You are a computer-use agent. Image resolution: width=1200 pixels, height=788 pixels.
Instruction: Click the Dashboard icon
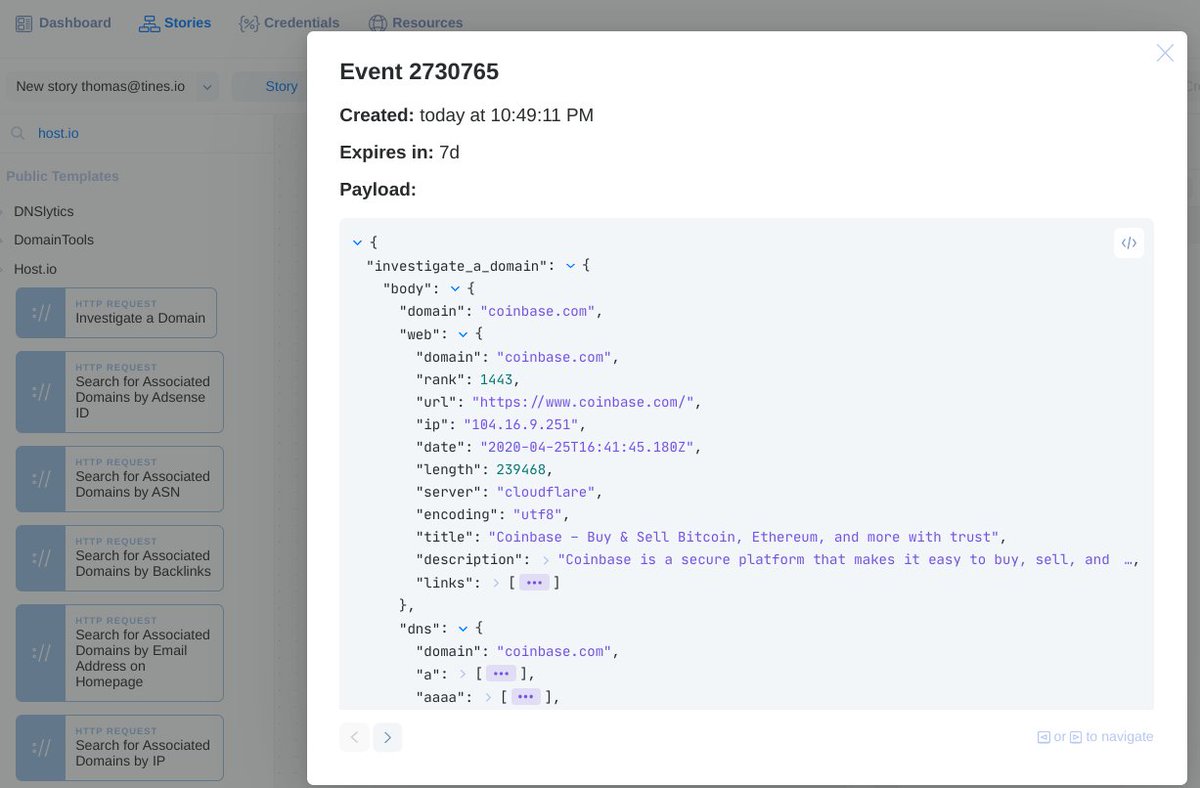pos(24,23)
